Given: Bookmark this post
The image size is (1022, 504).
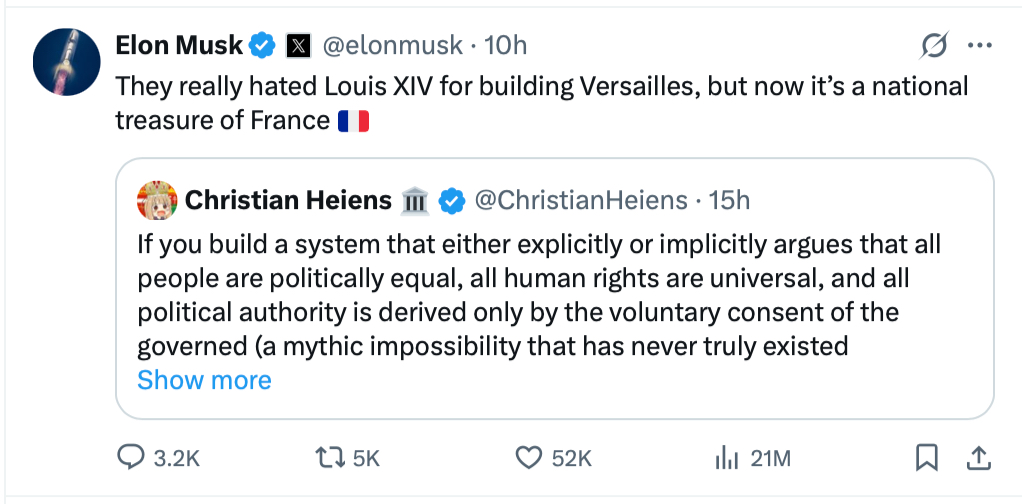Looking at the screenshot, I should (927, 458).
